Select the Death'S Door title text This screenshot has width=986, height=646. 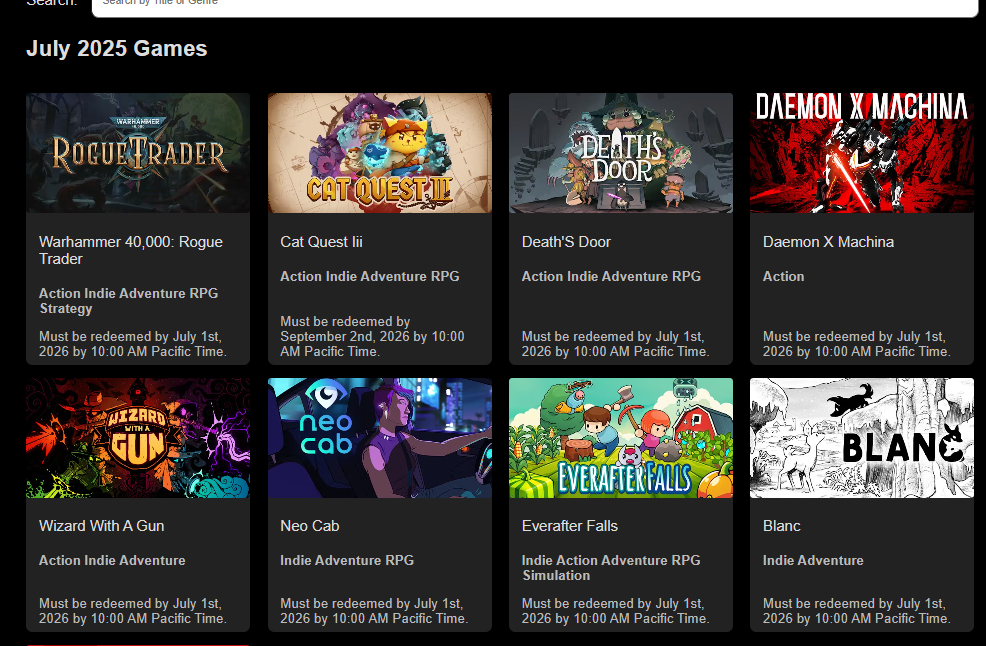566,242
